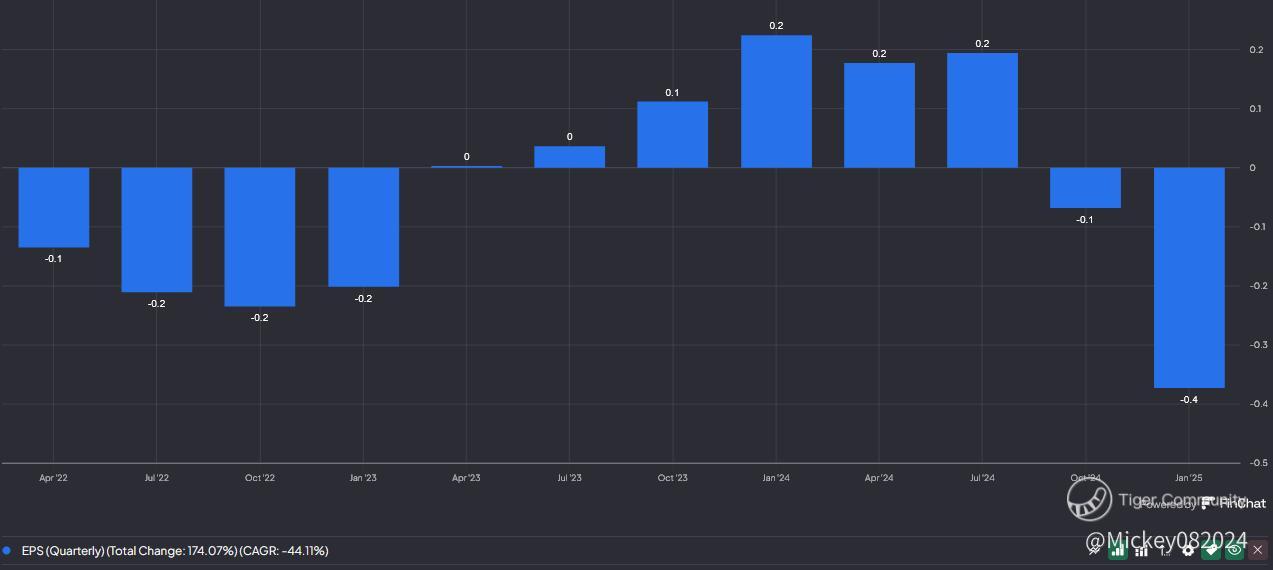Click the Jan '23 x-axis label
The height and width of the screenshot is (570, 1273).
pyautogui.click(x=363, y=478)
